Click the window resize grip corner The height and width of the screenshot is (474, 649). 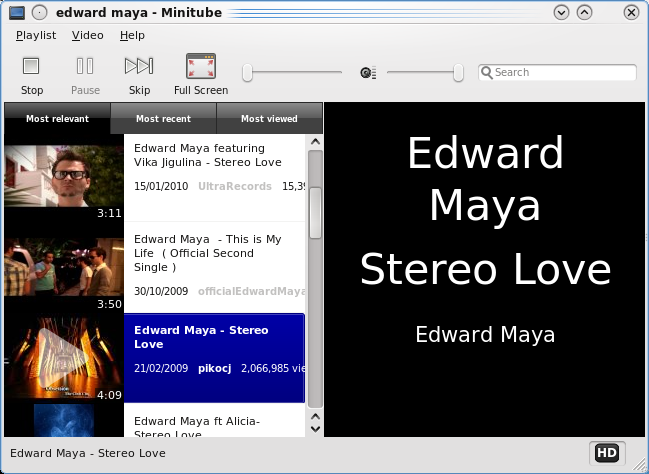(641, 466)
